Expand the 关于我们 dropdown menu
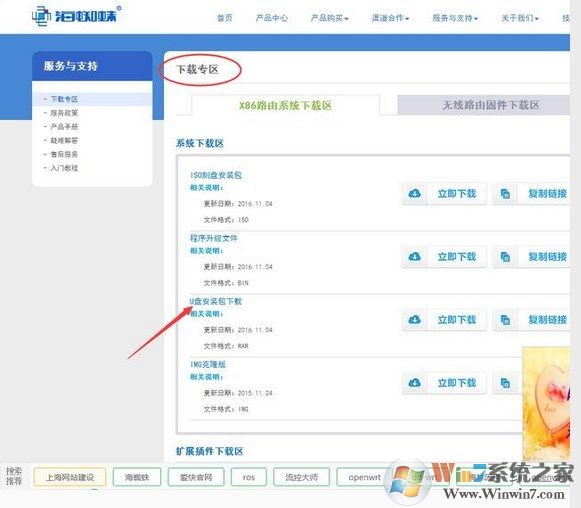 pyautogui.click(x=520, y=18)
